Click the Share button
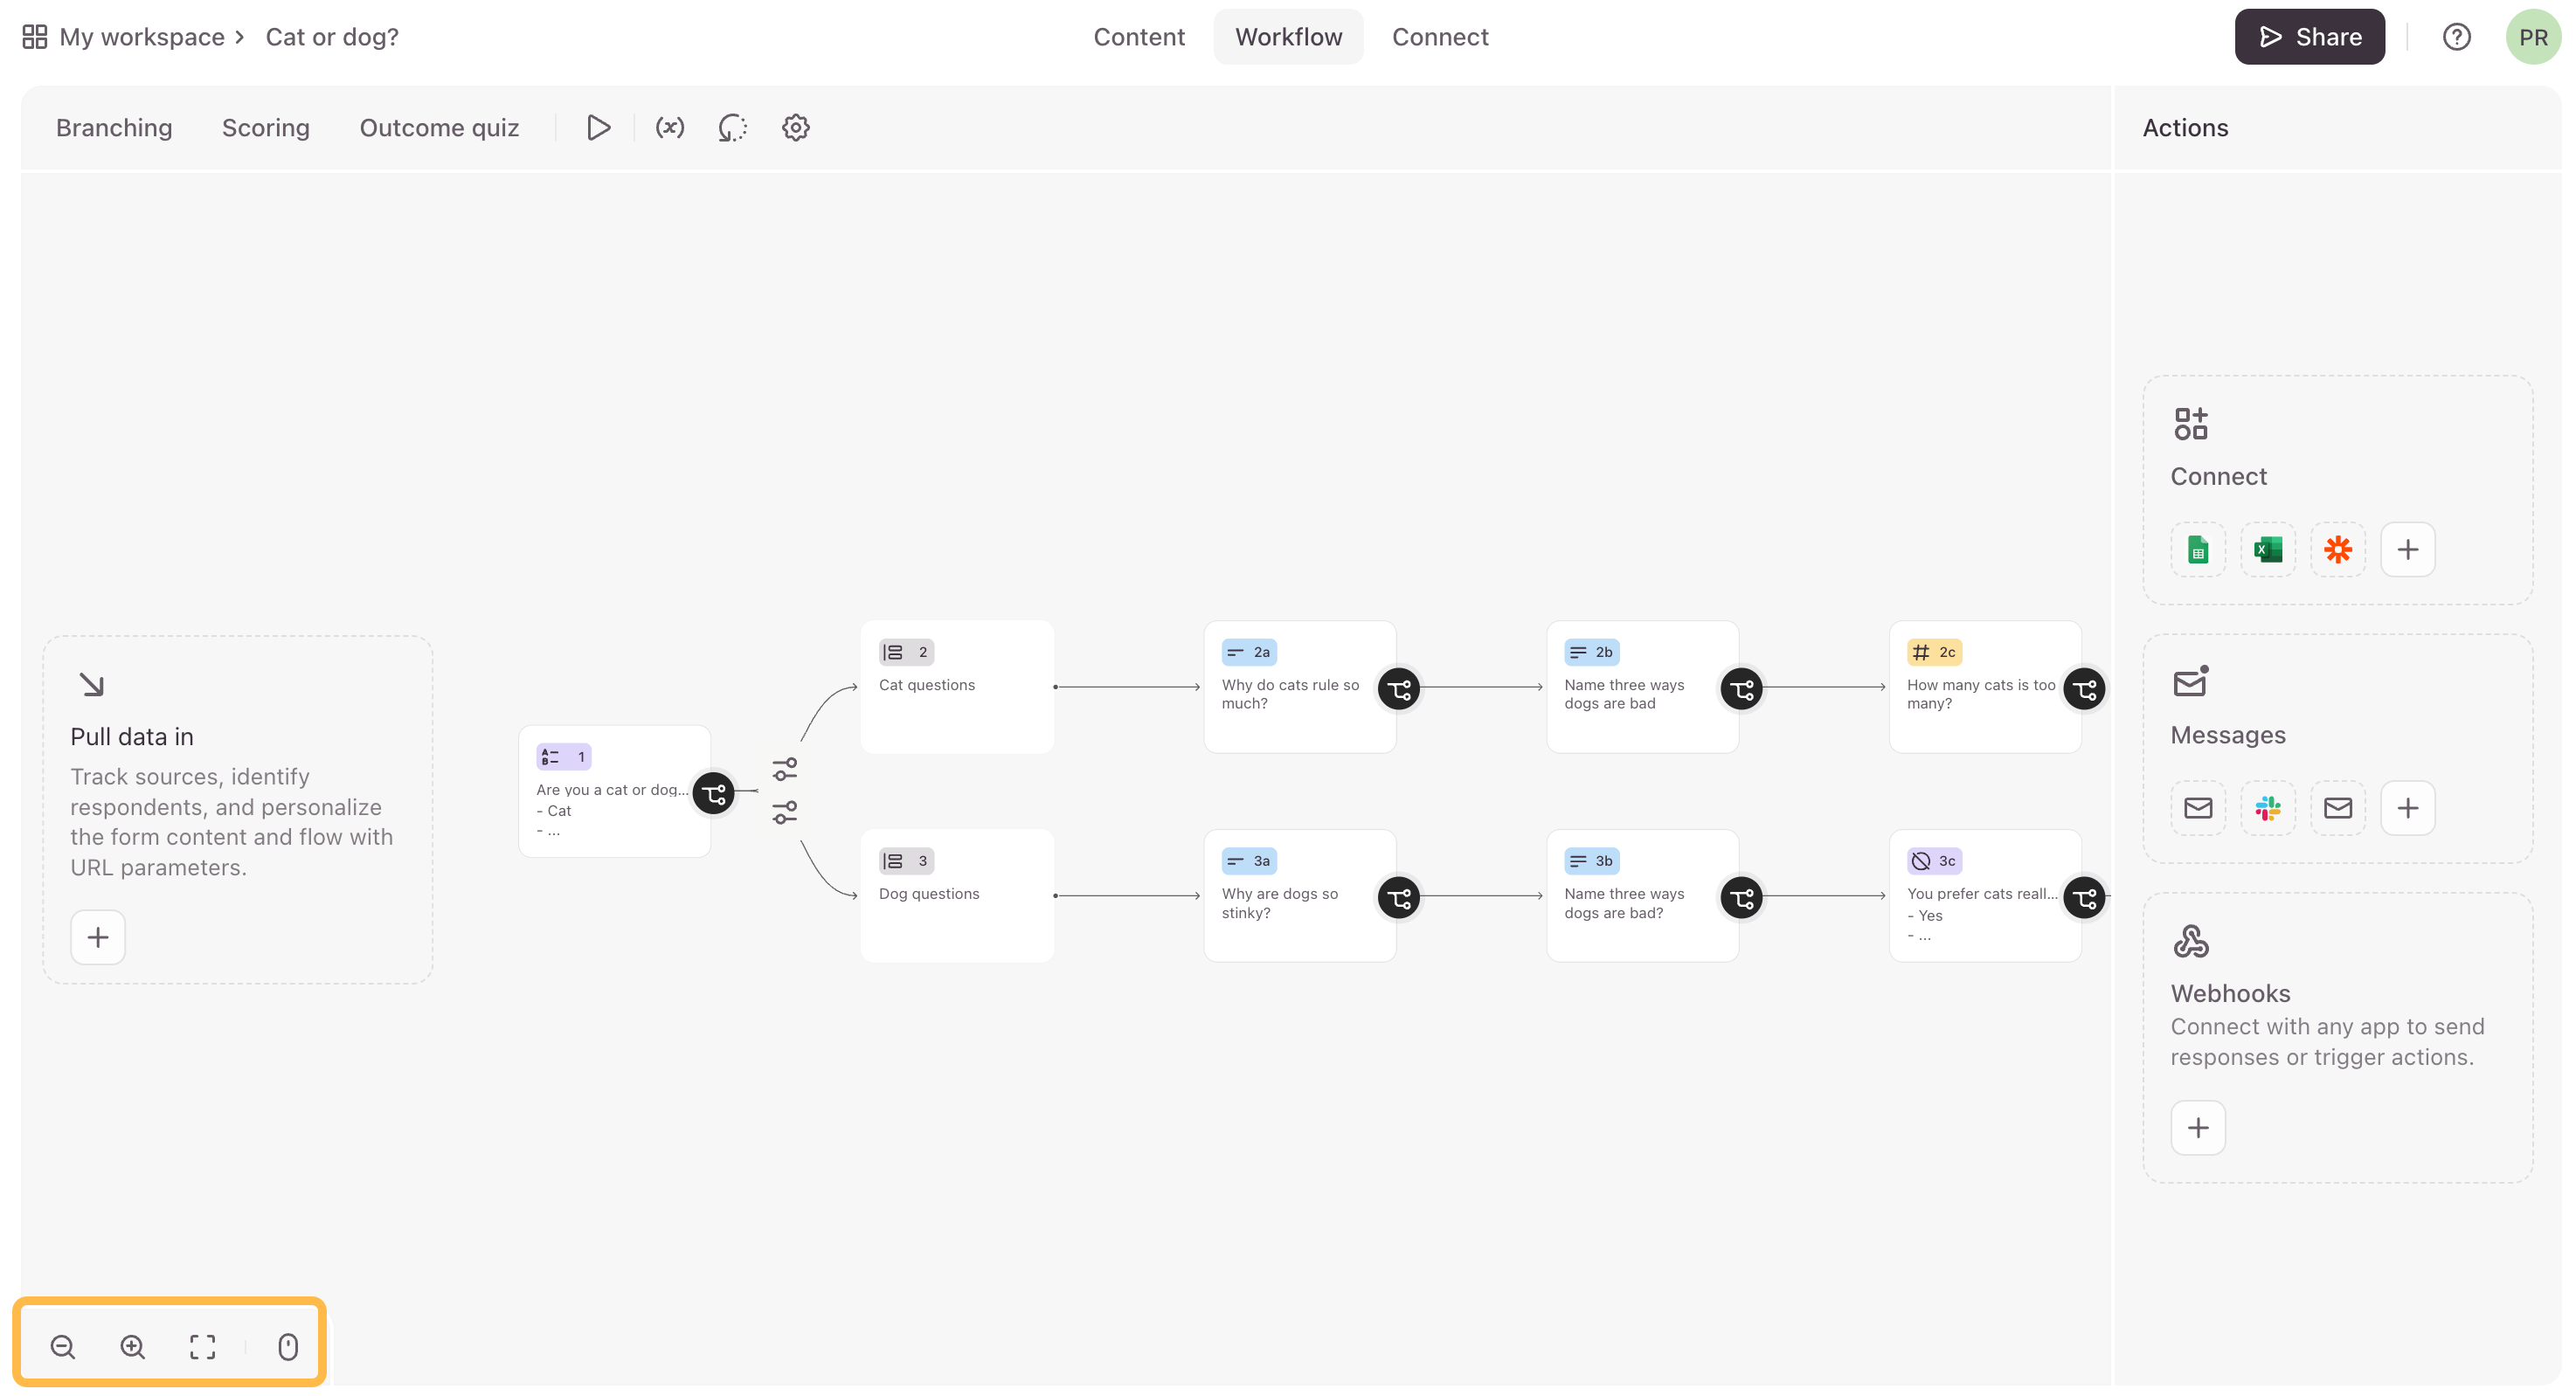Viewport: 2576px width, 1396px height. click(2309, 37)
